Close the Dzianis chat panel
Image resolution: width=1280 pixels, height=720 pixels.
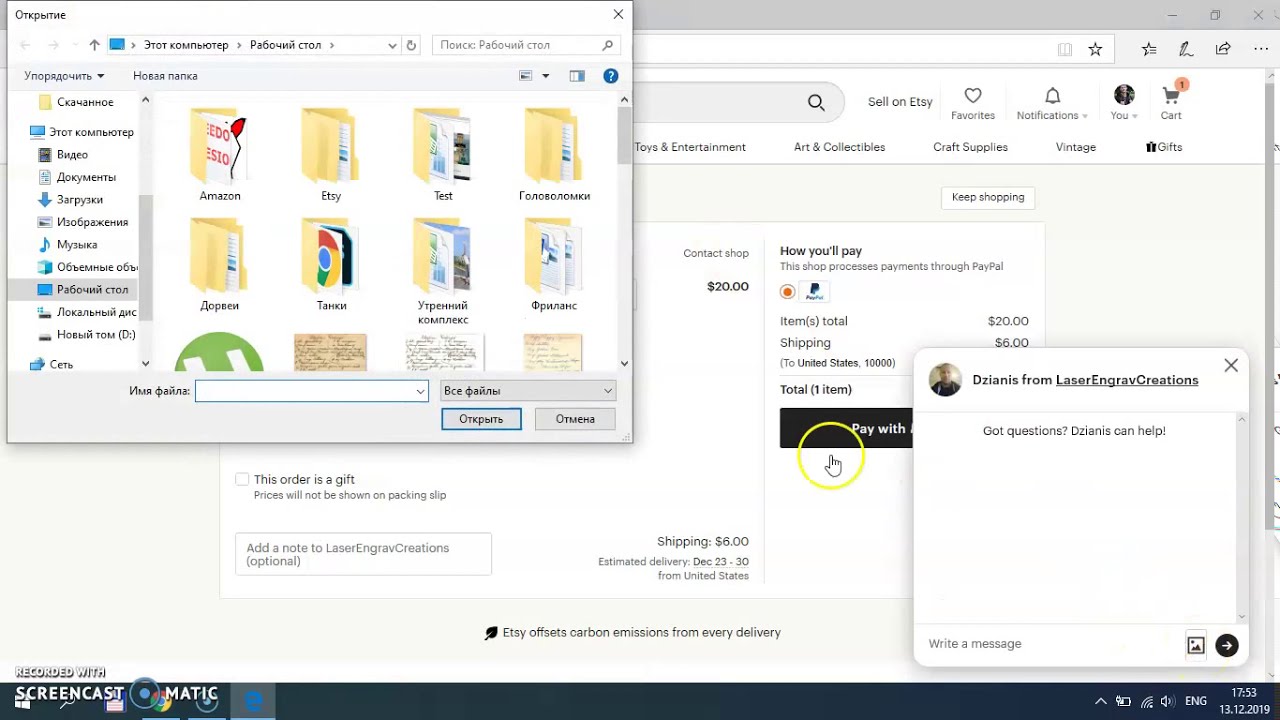[x=1231, y=366]
